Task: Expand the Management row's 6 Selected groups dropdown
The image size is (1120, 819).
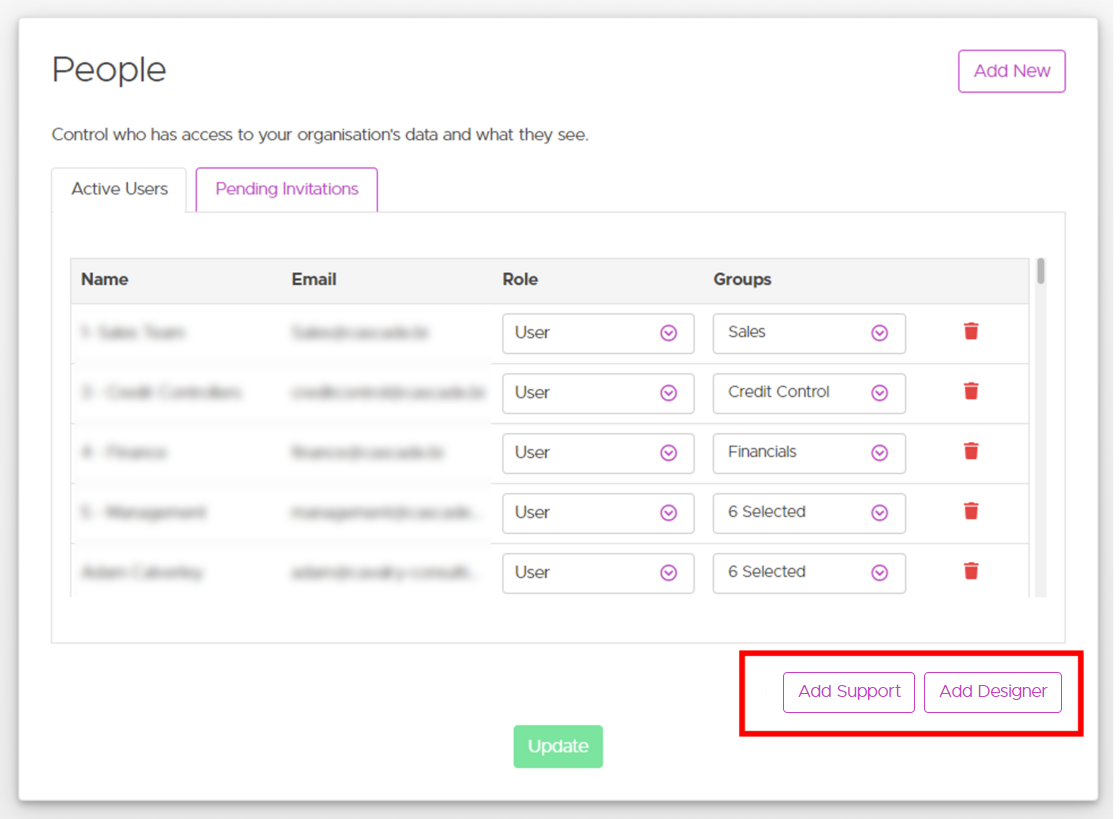Action: point(808,513)
